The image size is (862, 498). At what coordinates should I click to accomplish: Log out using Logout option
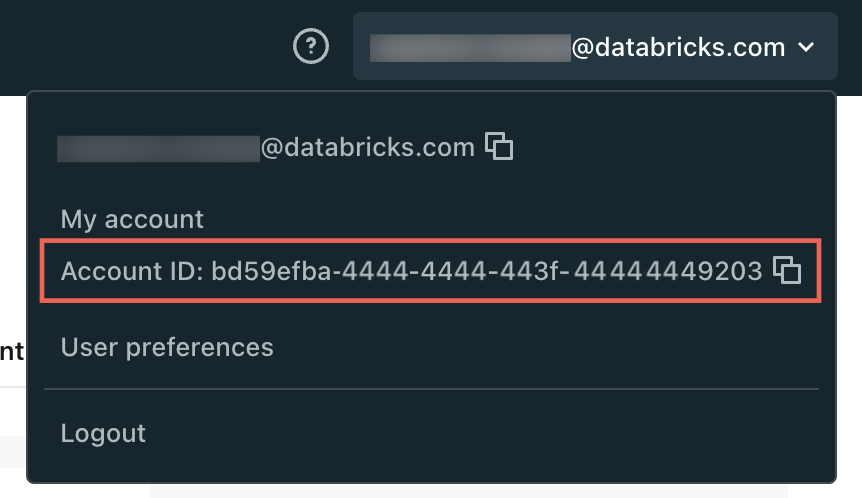coord(103,433)
